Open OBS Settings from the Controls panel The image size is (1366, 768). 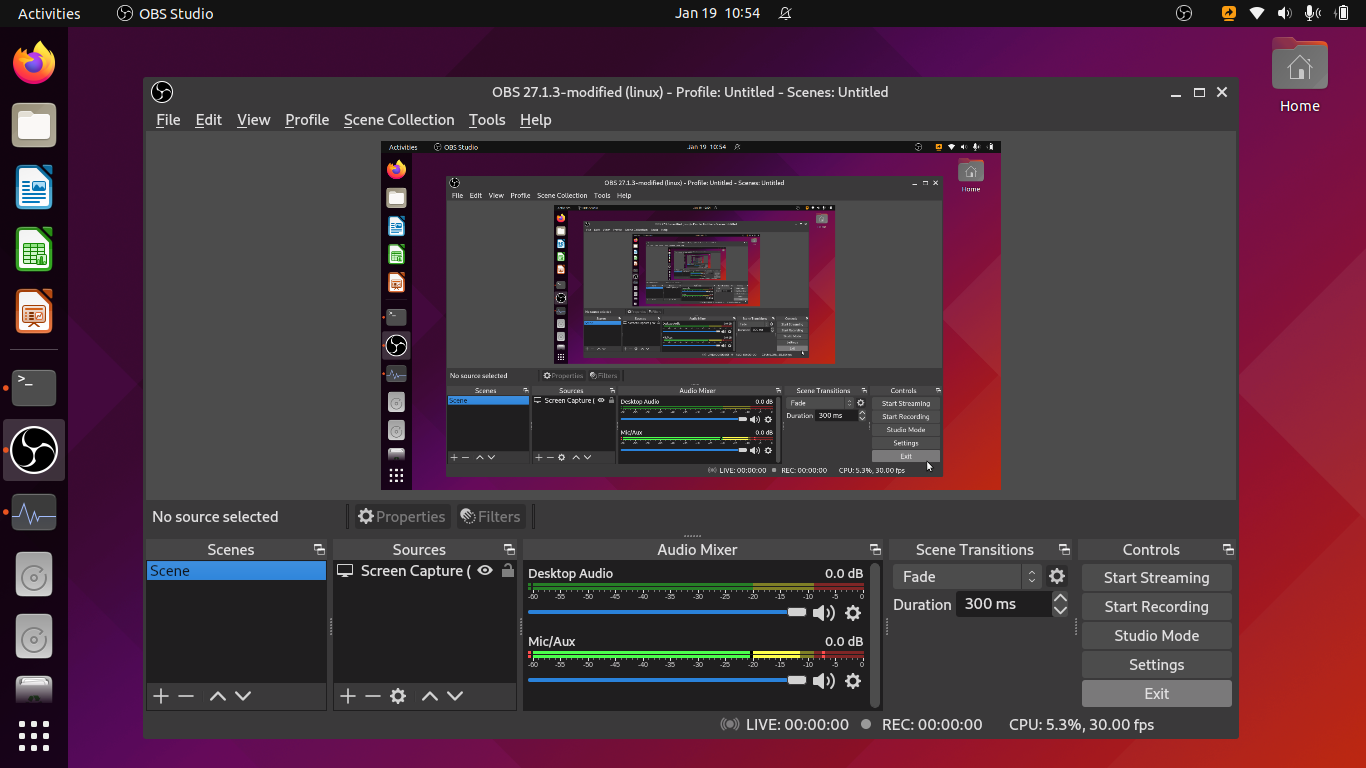coord(1157,665)
